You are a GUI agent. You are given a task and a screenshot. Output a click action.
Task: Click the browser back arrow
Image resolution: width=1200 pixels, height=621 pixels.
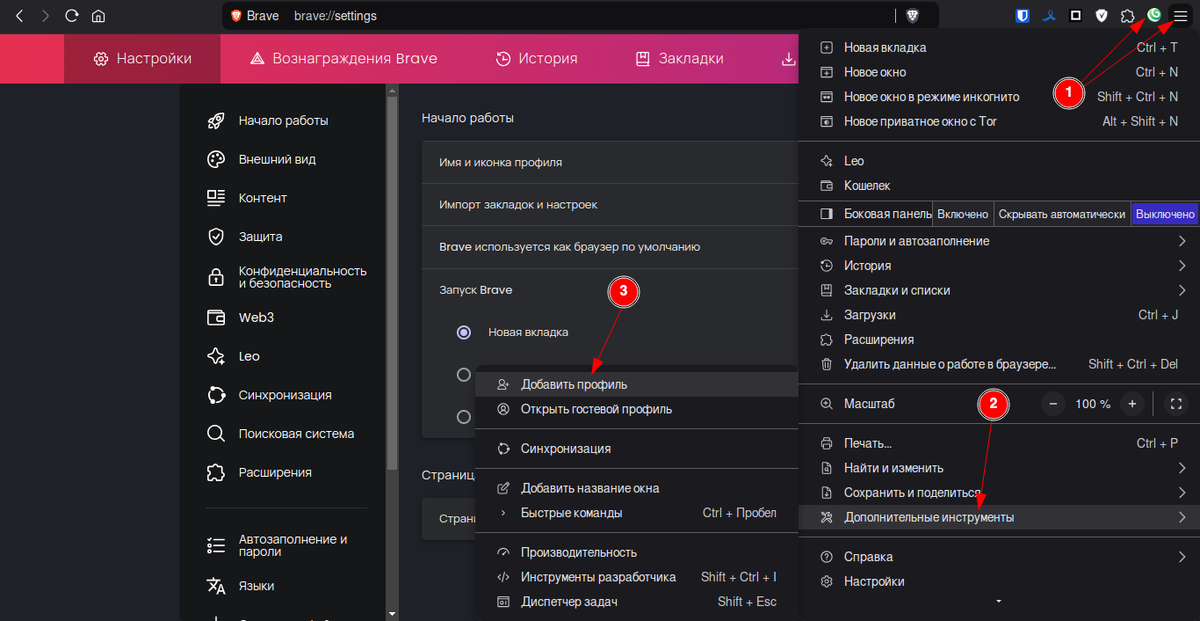pos(19,16)
